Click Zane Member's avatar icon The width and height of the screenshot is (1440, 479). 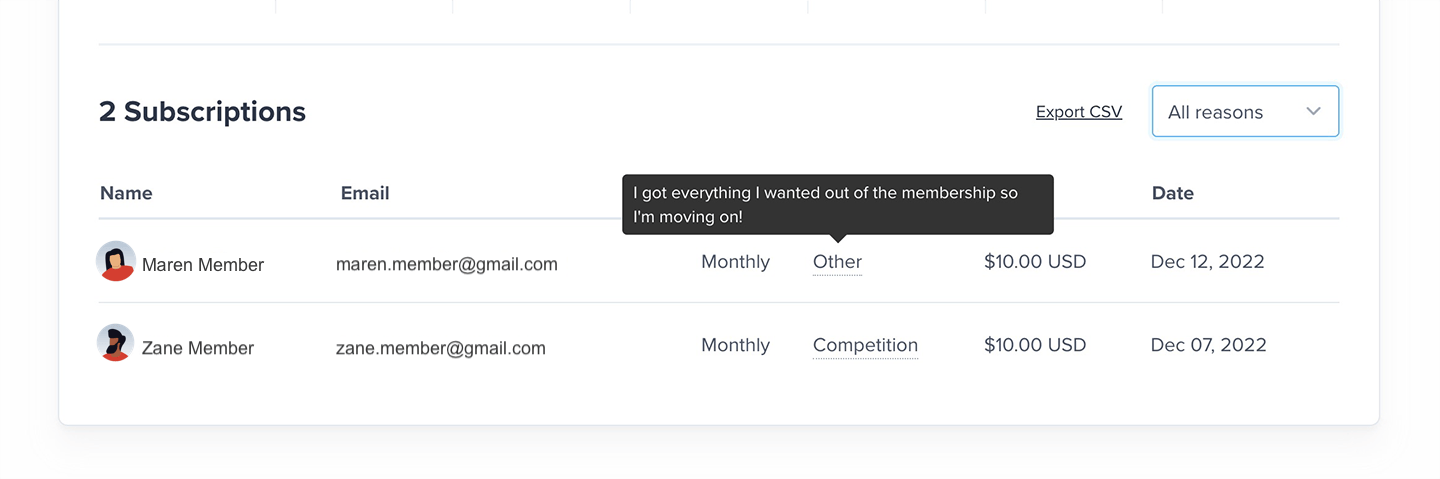click(x=116, y=344)
